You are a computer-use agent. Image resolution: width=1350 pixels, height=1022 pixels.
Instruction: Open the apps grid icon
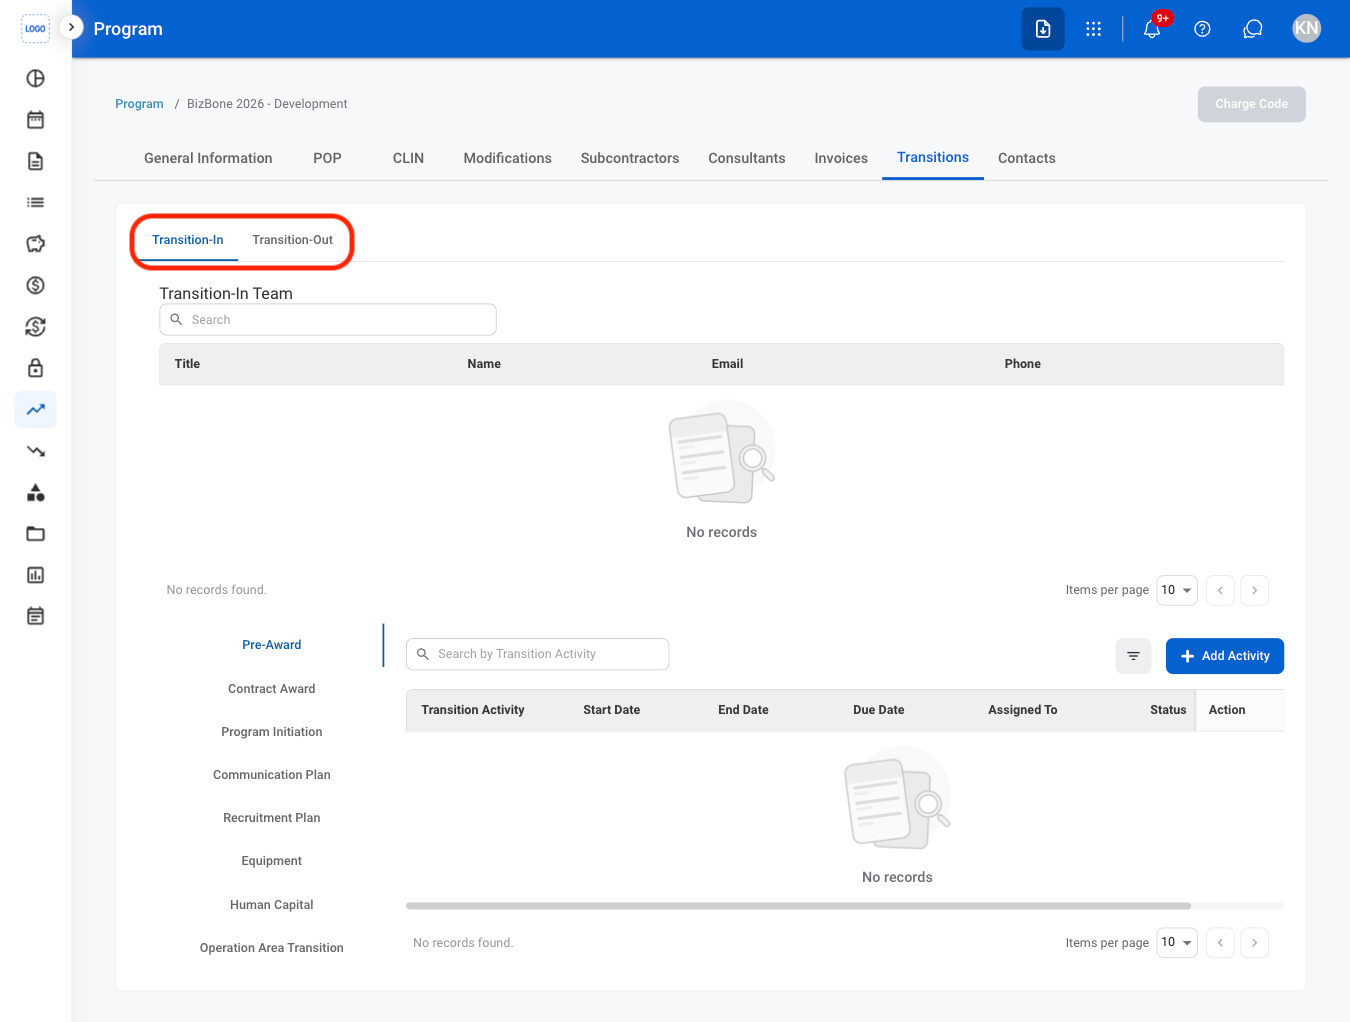click(1093, 29)
